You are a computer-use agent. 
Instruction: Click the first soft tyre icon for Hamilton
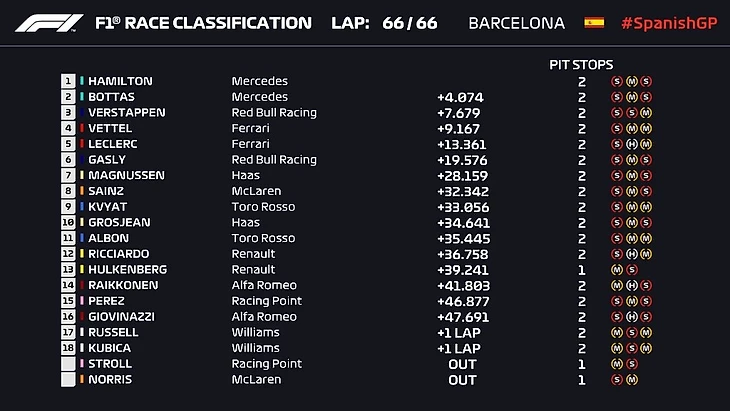[618, 81]
